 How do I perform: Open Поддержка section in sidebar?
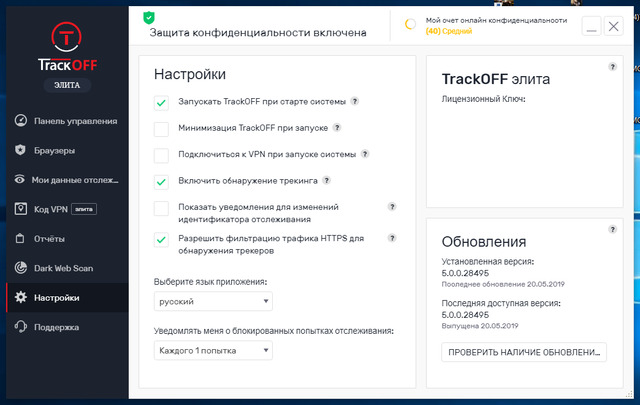64,327
